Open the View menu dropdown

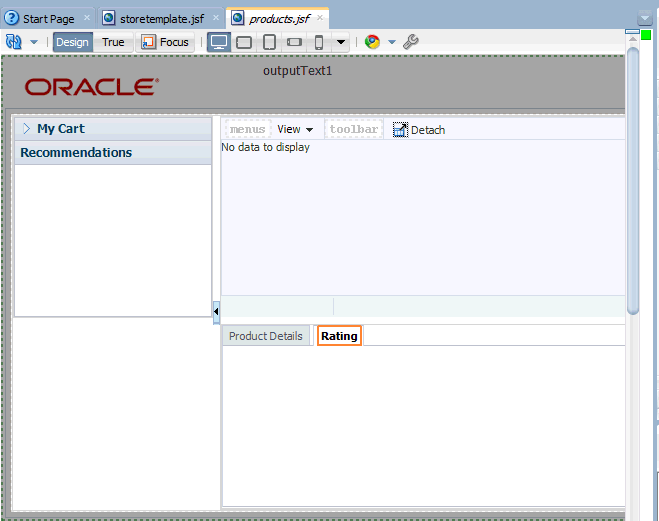pyautogui.click(x=295, y=129)
